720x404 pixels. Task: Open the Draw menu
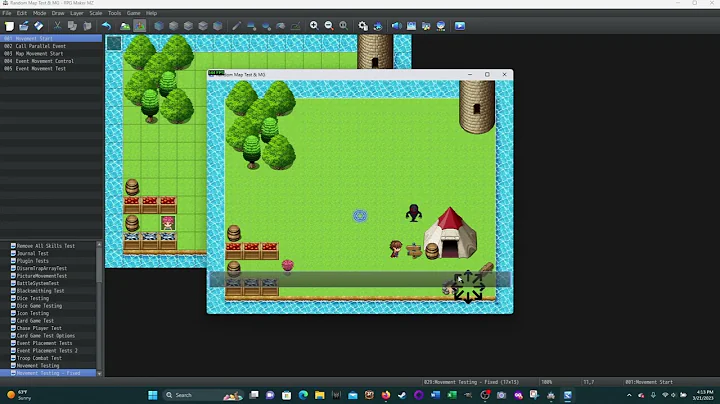[58, 13]
